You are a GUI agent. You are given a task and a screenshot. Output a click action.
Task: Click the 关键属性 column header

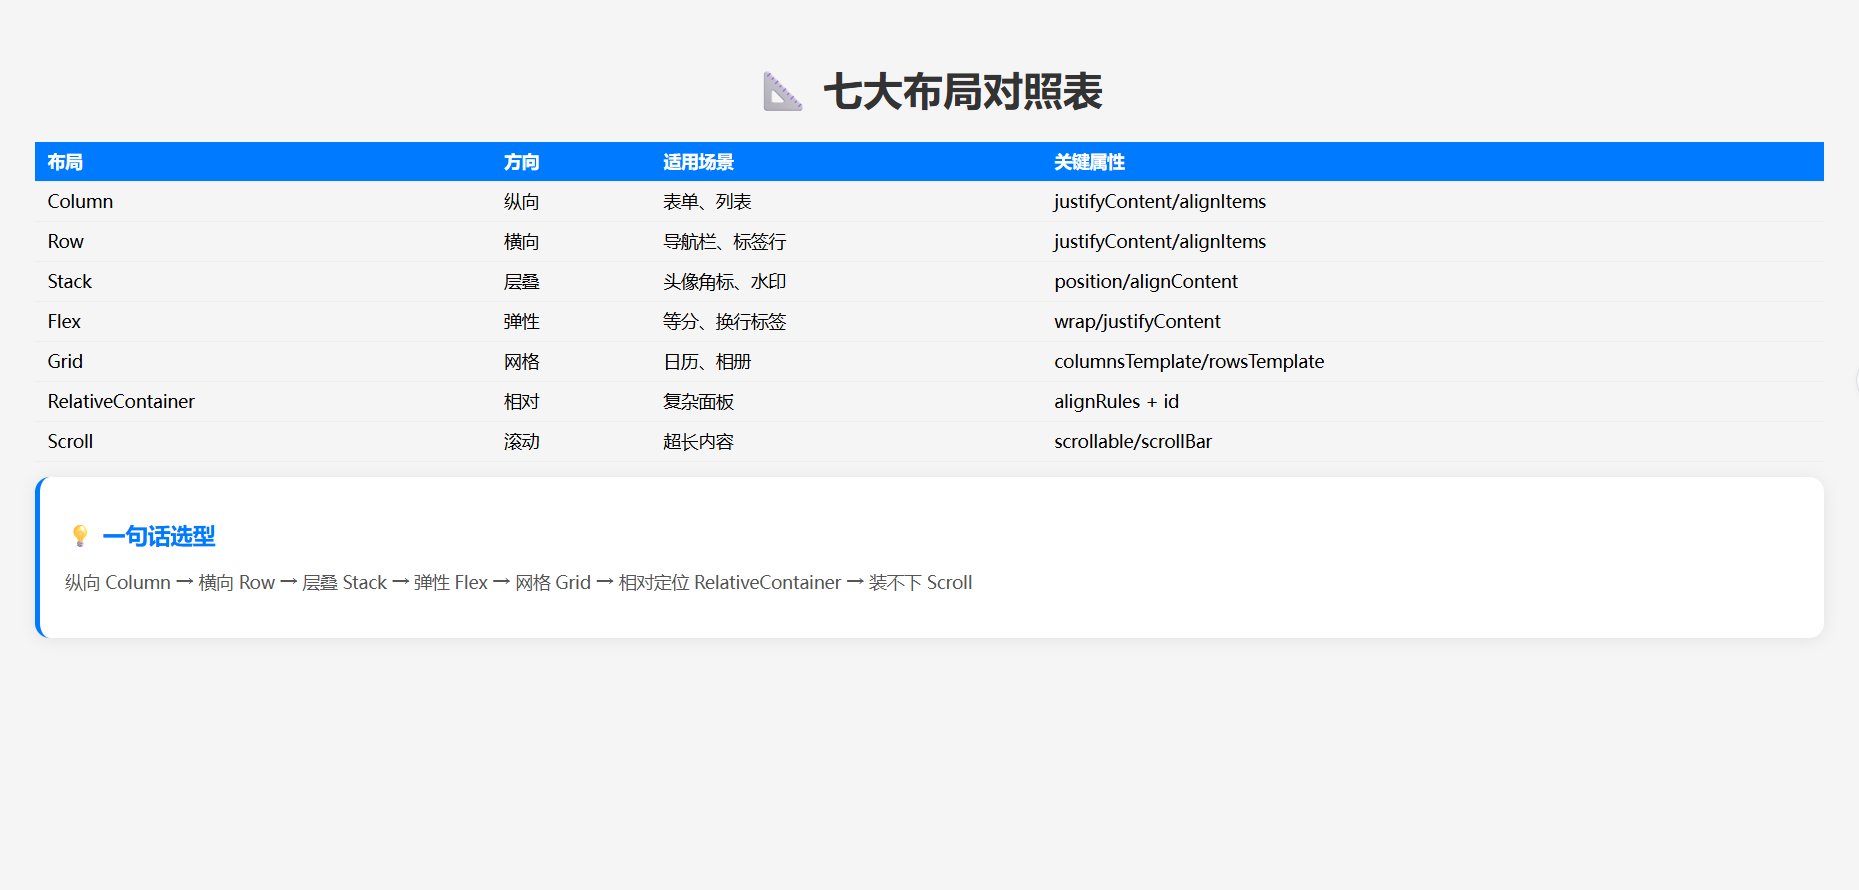1089,162
